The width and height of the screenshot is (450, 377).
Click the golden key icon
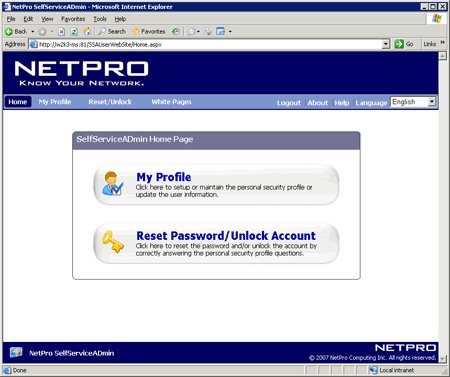(113, 242)
